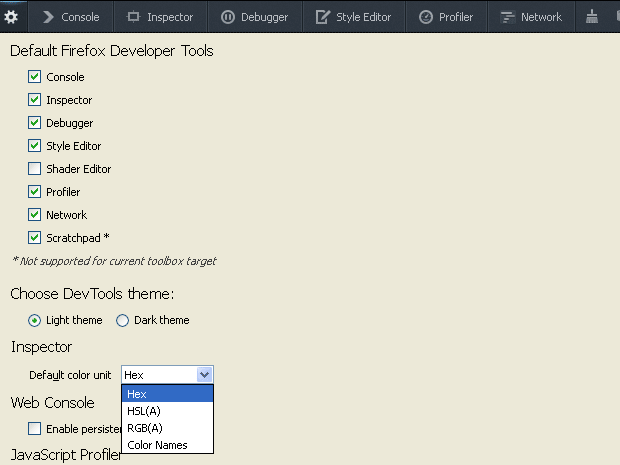Screen dimensions: 620x465
Task: Click the Web Console section heading
Action: click(x=53, y=403)
